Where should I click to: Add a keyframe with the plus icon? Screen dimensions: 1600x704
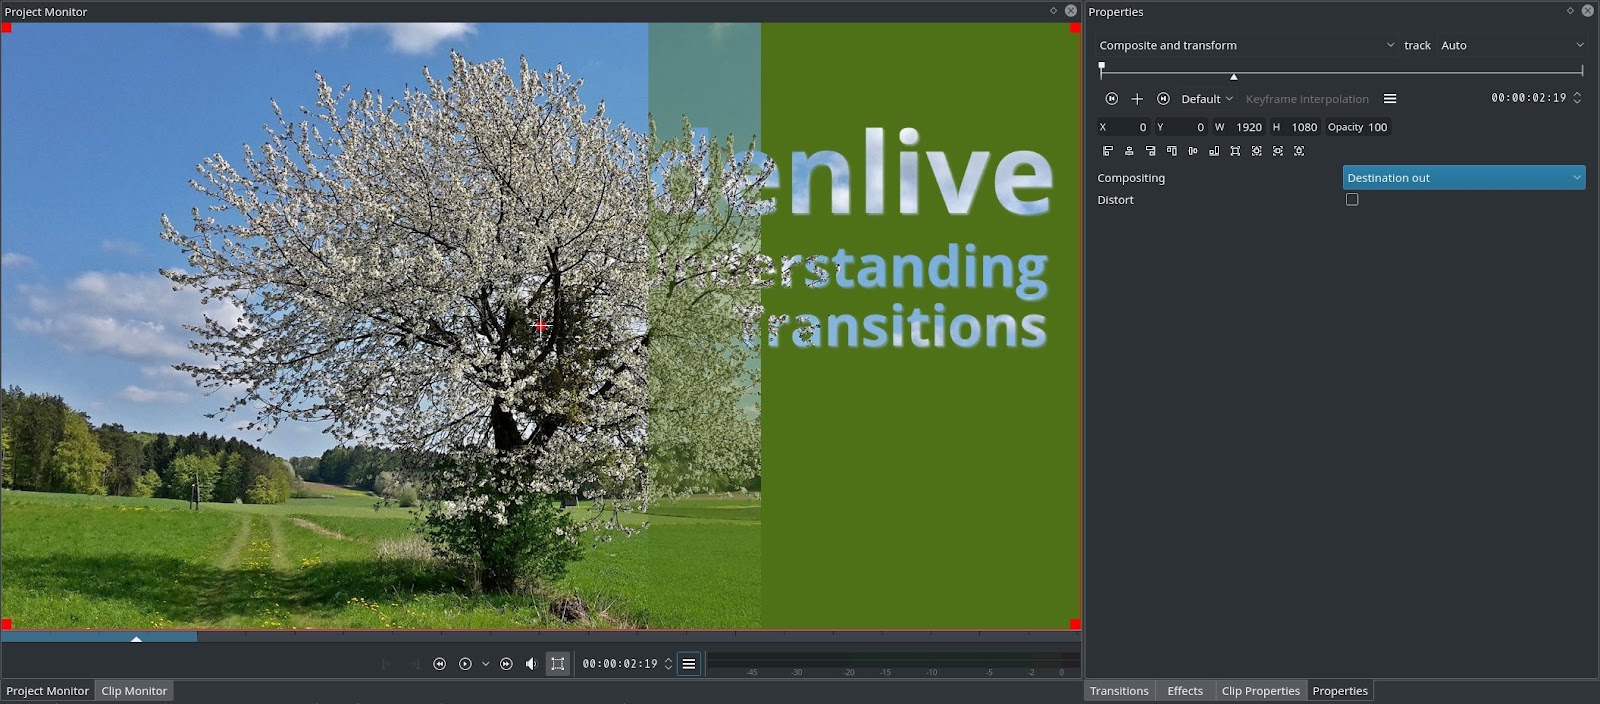coord(1137,99)
